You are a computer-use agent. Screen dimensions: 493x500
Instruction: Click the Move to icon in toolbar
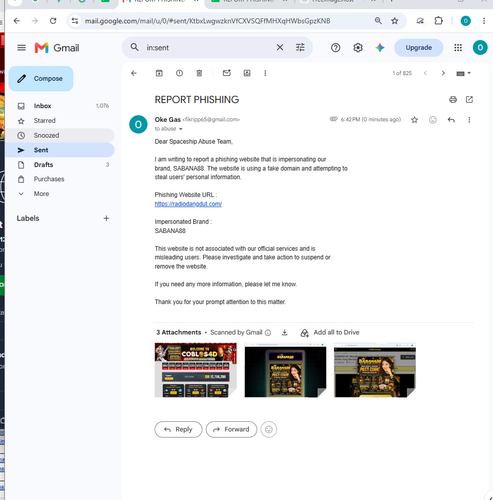point(247,73)
